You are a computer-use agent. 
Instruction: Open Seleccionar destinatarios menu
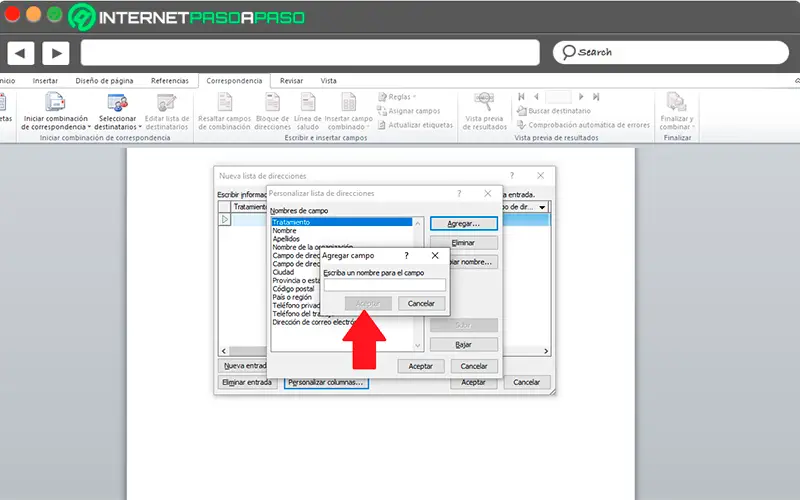click(118, 111)
